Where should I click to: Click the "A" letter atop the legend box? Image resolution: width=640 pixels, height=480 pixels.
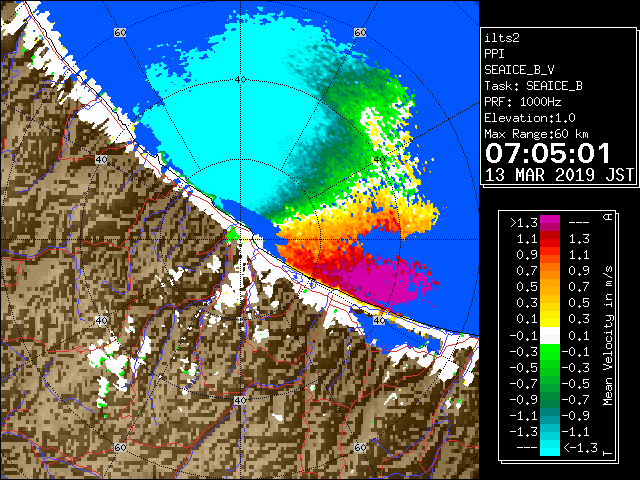point(608,217)
